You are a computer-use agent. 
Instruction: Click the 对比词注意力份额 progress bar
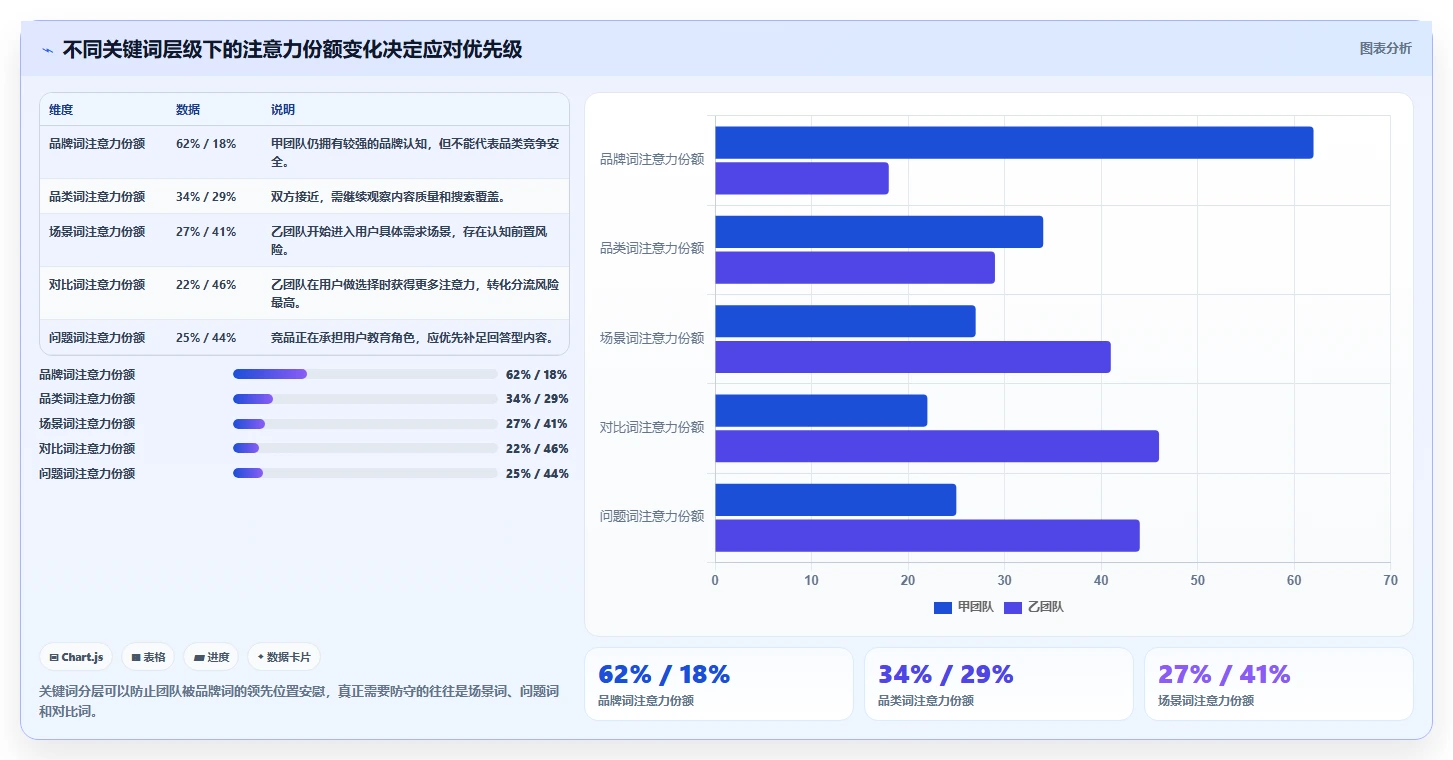[x=365, y=448]
